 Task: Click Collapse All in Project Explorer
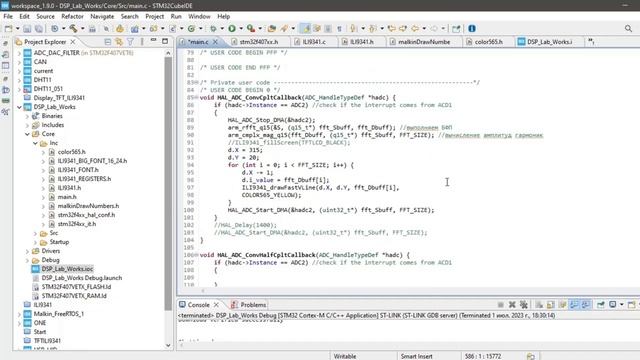tap(108, 42)
